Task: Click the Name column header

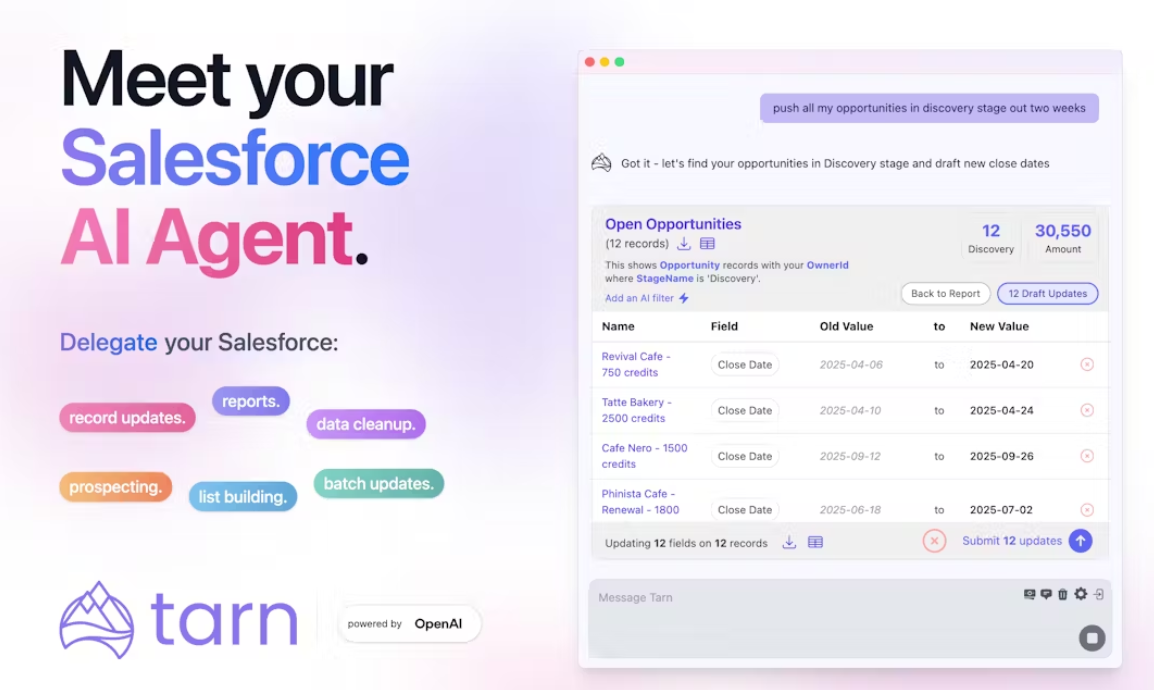Action: (618, 326)
